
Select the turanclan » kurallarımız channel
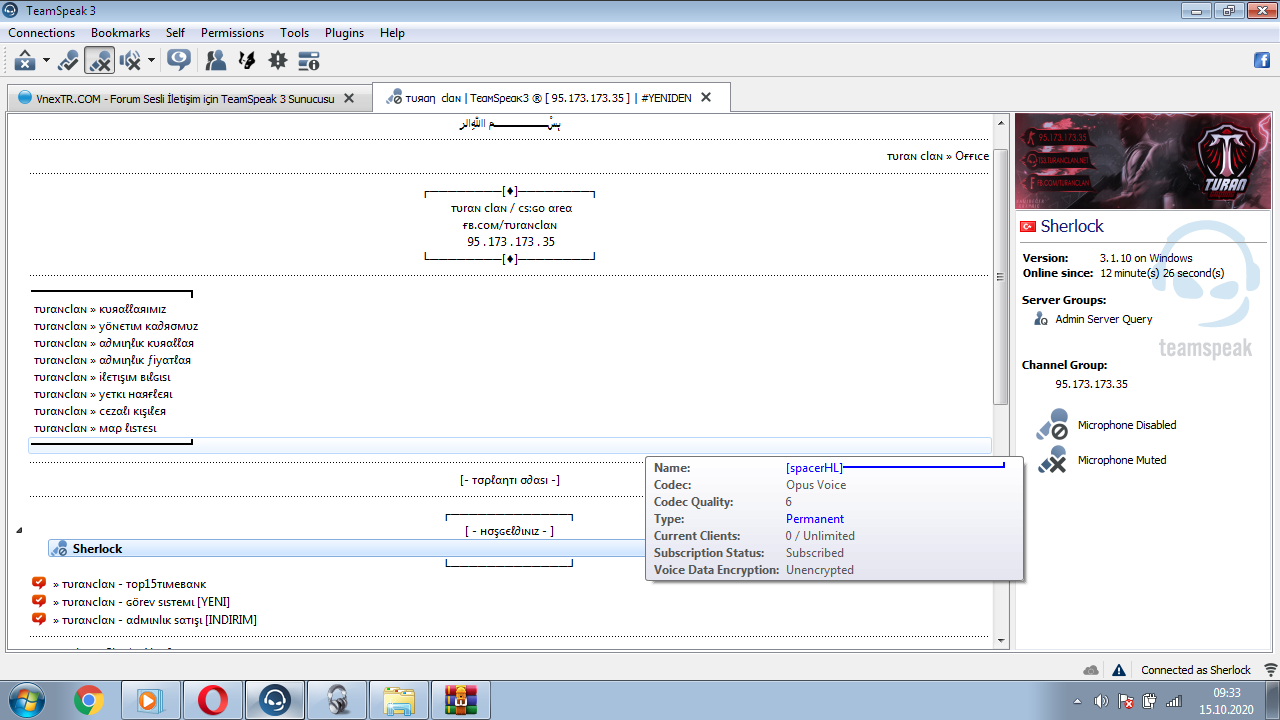(100, 309)
